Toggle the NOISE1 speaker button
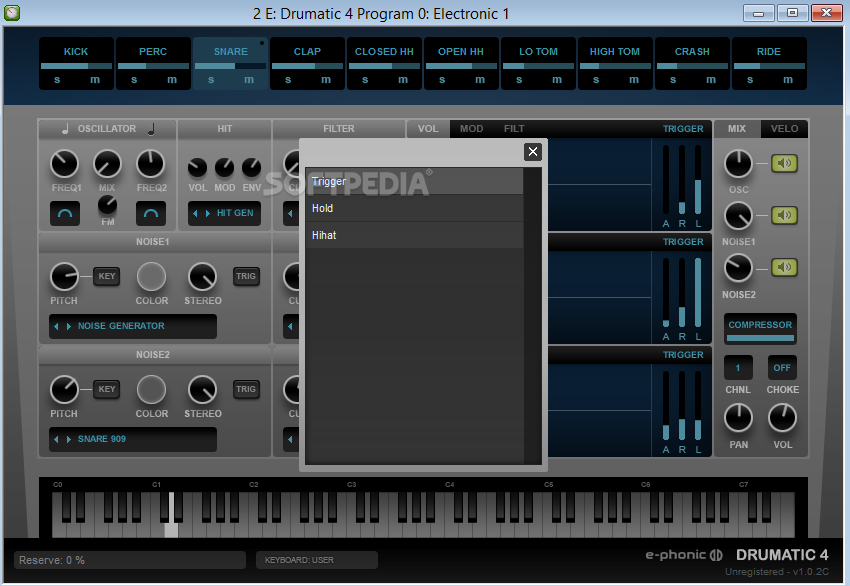 (x=784, y=215)
